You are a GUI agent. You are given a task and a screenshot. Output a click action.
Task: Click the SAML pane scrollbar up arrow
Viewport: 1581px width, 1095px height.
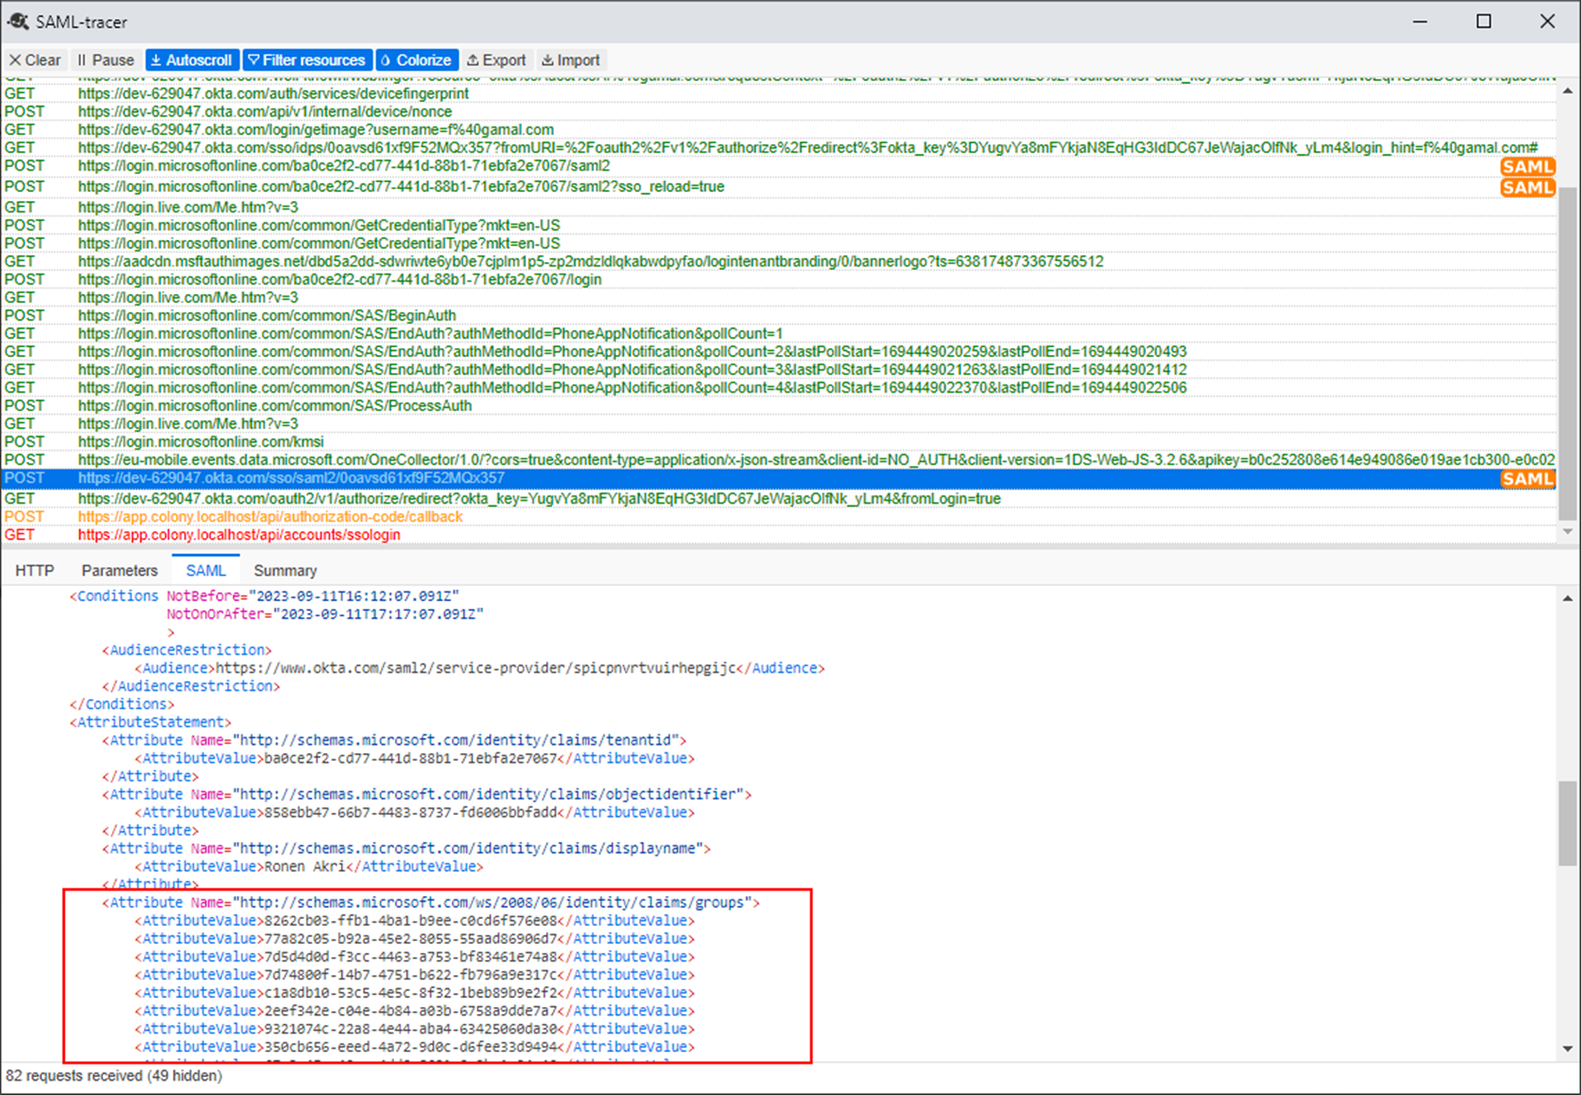(1567, 598)
